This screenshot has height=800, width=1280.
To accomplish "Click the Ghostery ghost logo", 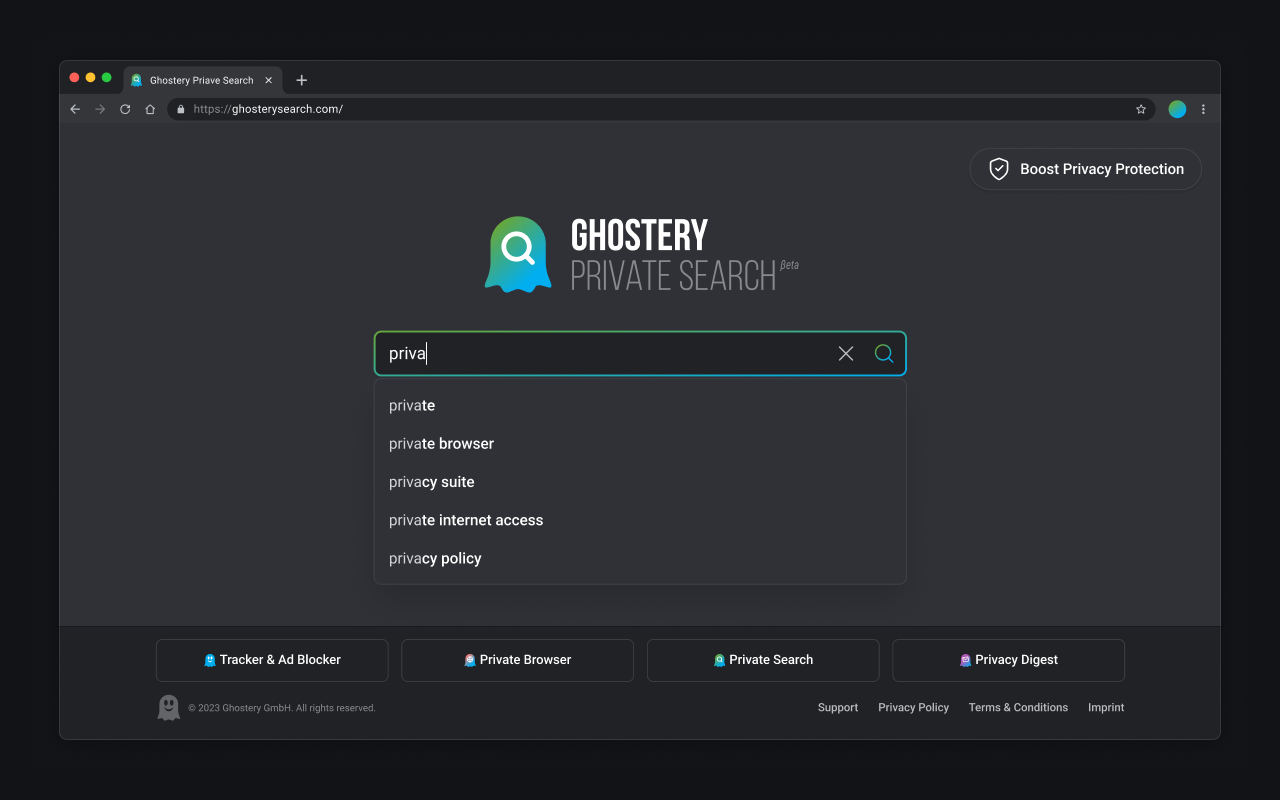I will pyautogui.click(x=518, y=254).
